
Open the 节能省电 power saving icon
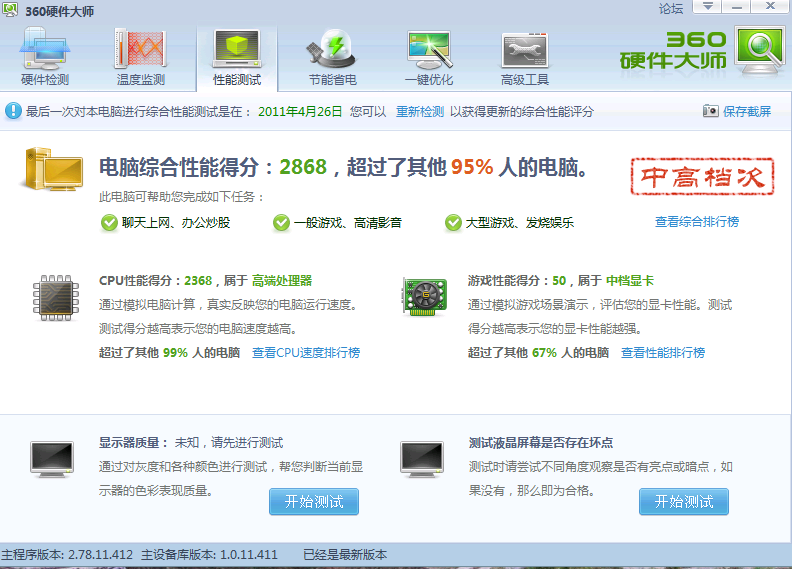tap(332, 48)
